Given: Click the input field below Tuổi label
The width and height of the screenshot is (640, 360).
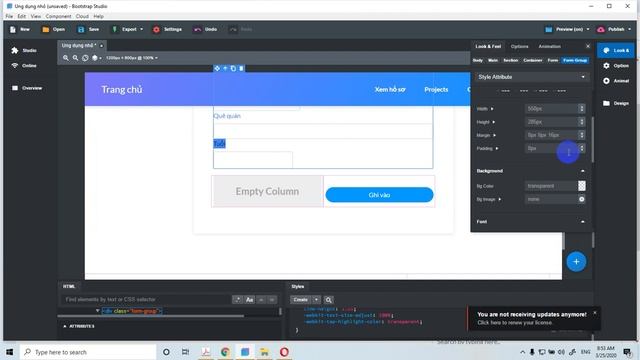Looking at the screenshot, I should click(253, 160).
